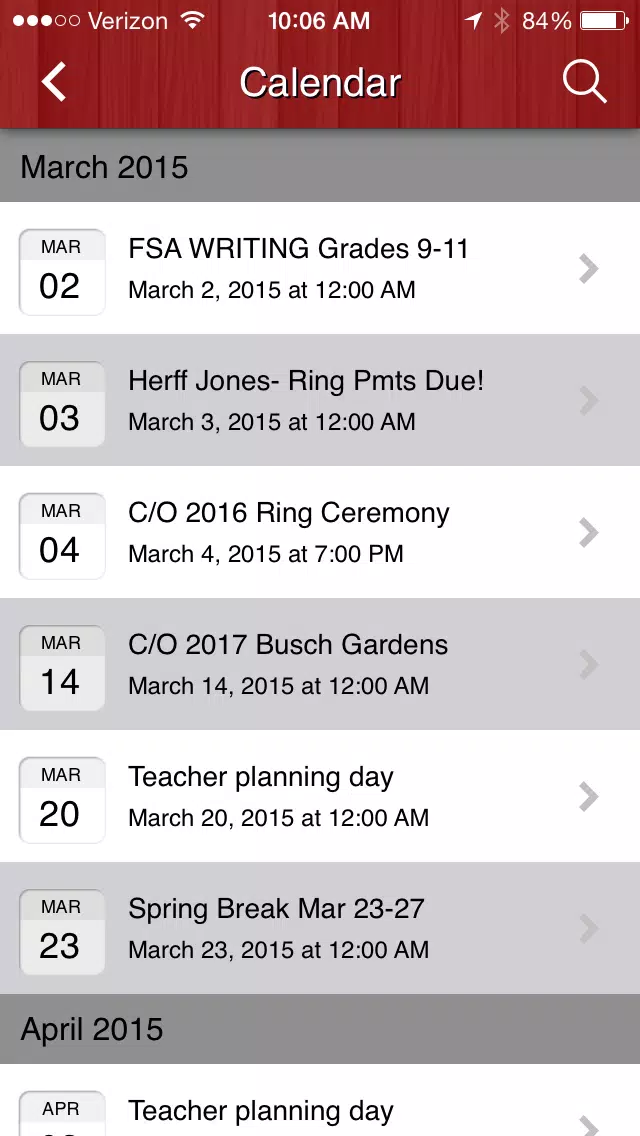
Task: Tap the MAR 02 date badge
Action: [x=62, y=272]
